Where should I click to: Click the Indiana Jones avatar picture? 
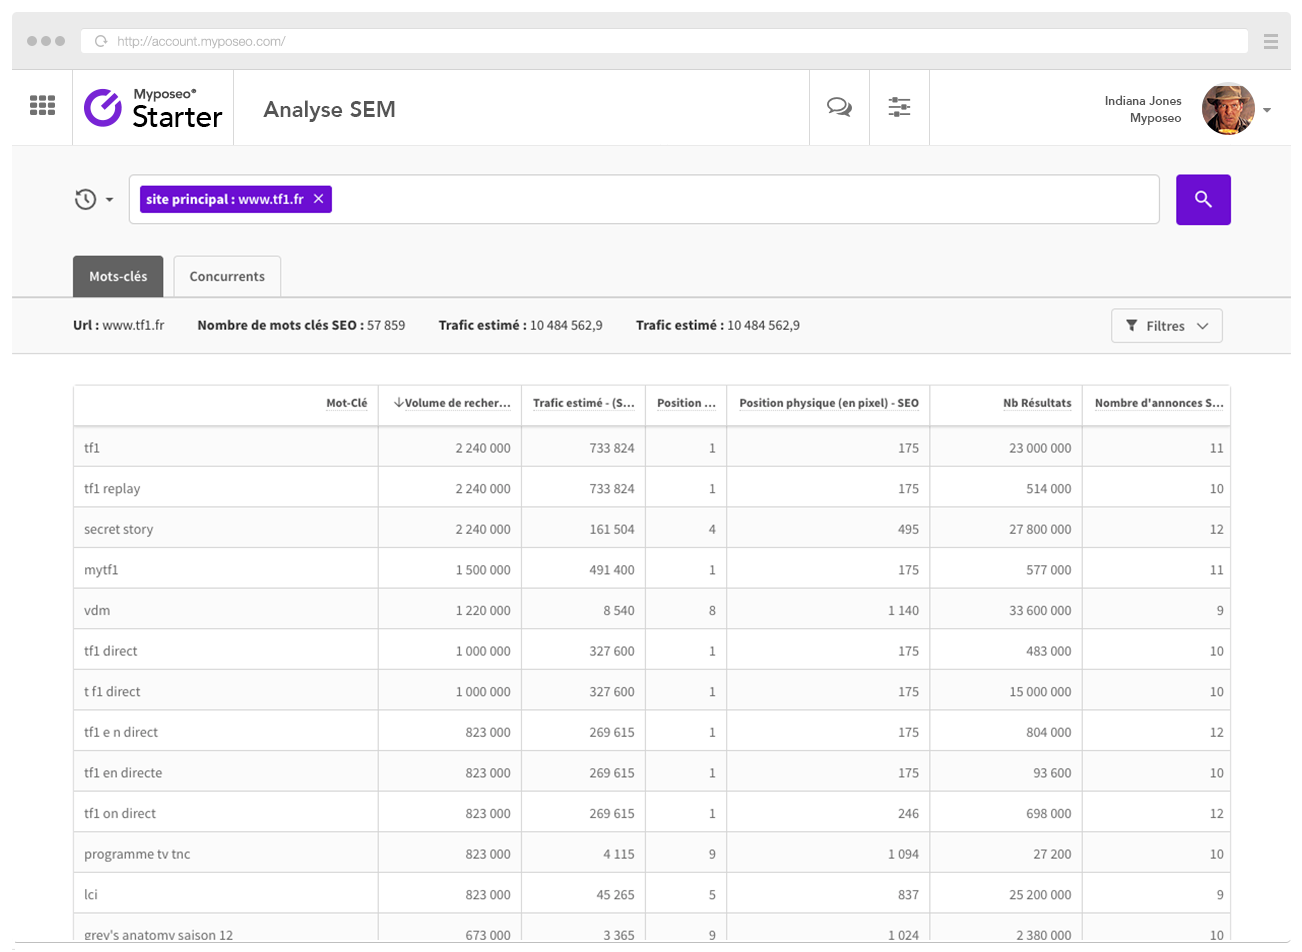1228,109
